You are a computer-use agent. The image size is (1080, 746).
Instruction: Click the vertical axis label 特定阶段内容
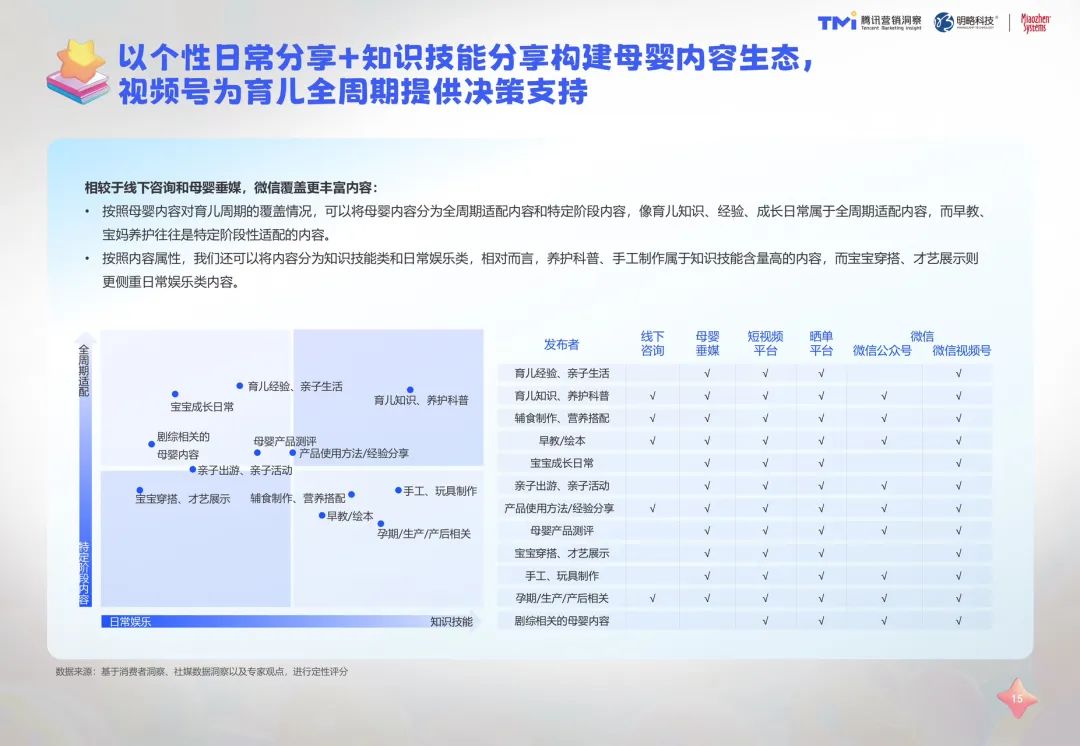[84, 573]
